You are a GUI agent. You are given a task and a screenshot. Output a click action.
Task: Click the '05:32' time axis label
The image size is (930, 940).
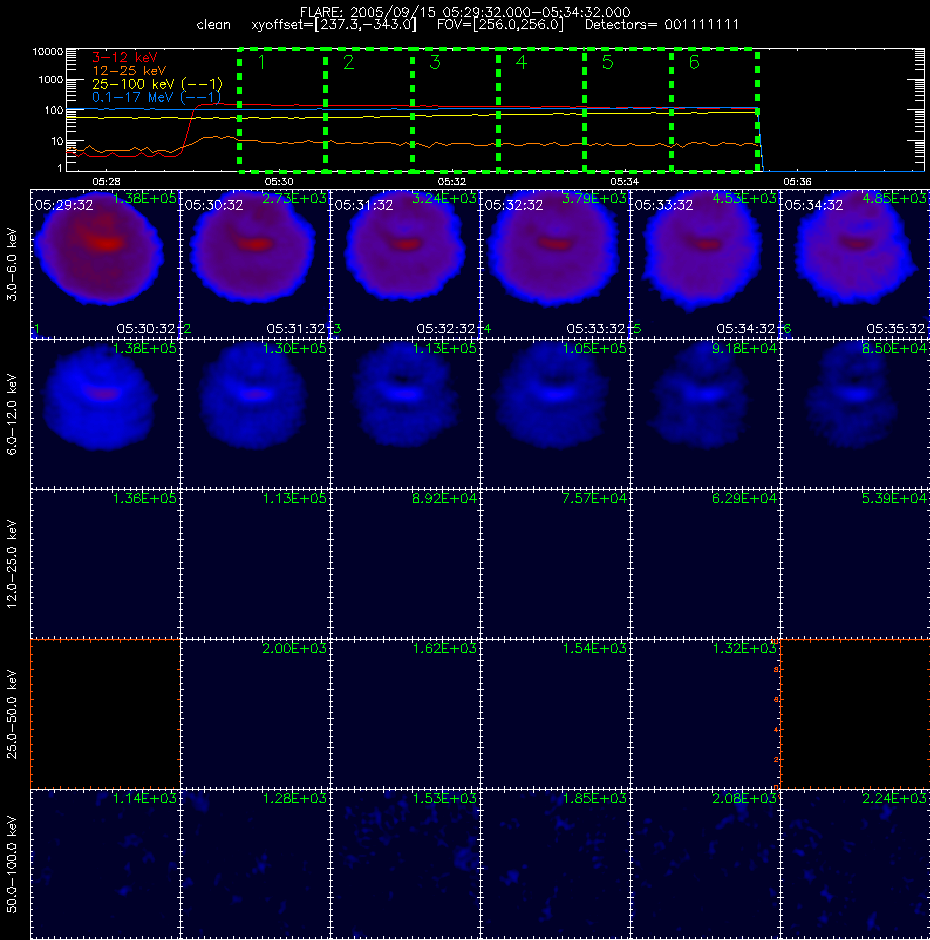click(x=452, y=181)
